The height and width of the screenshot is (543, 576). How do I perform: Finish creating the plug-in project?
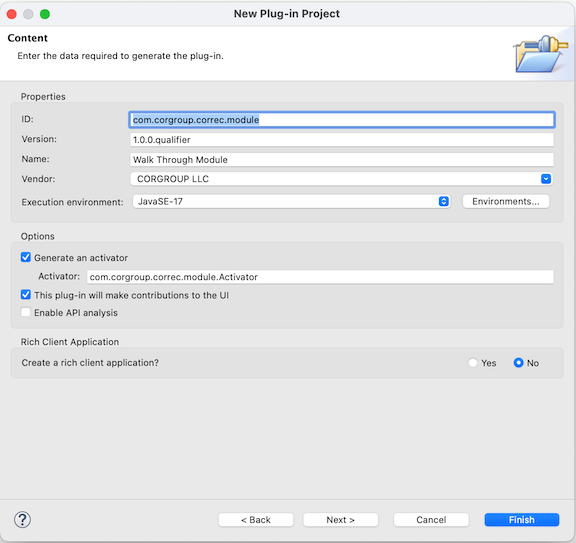point(522,520)
